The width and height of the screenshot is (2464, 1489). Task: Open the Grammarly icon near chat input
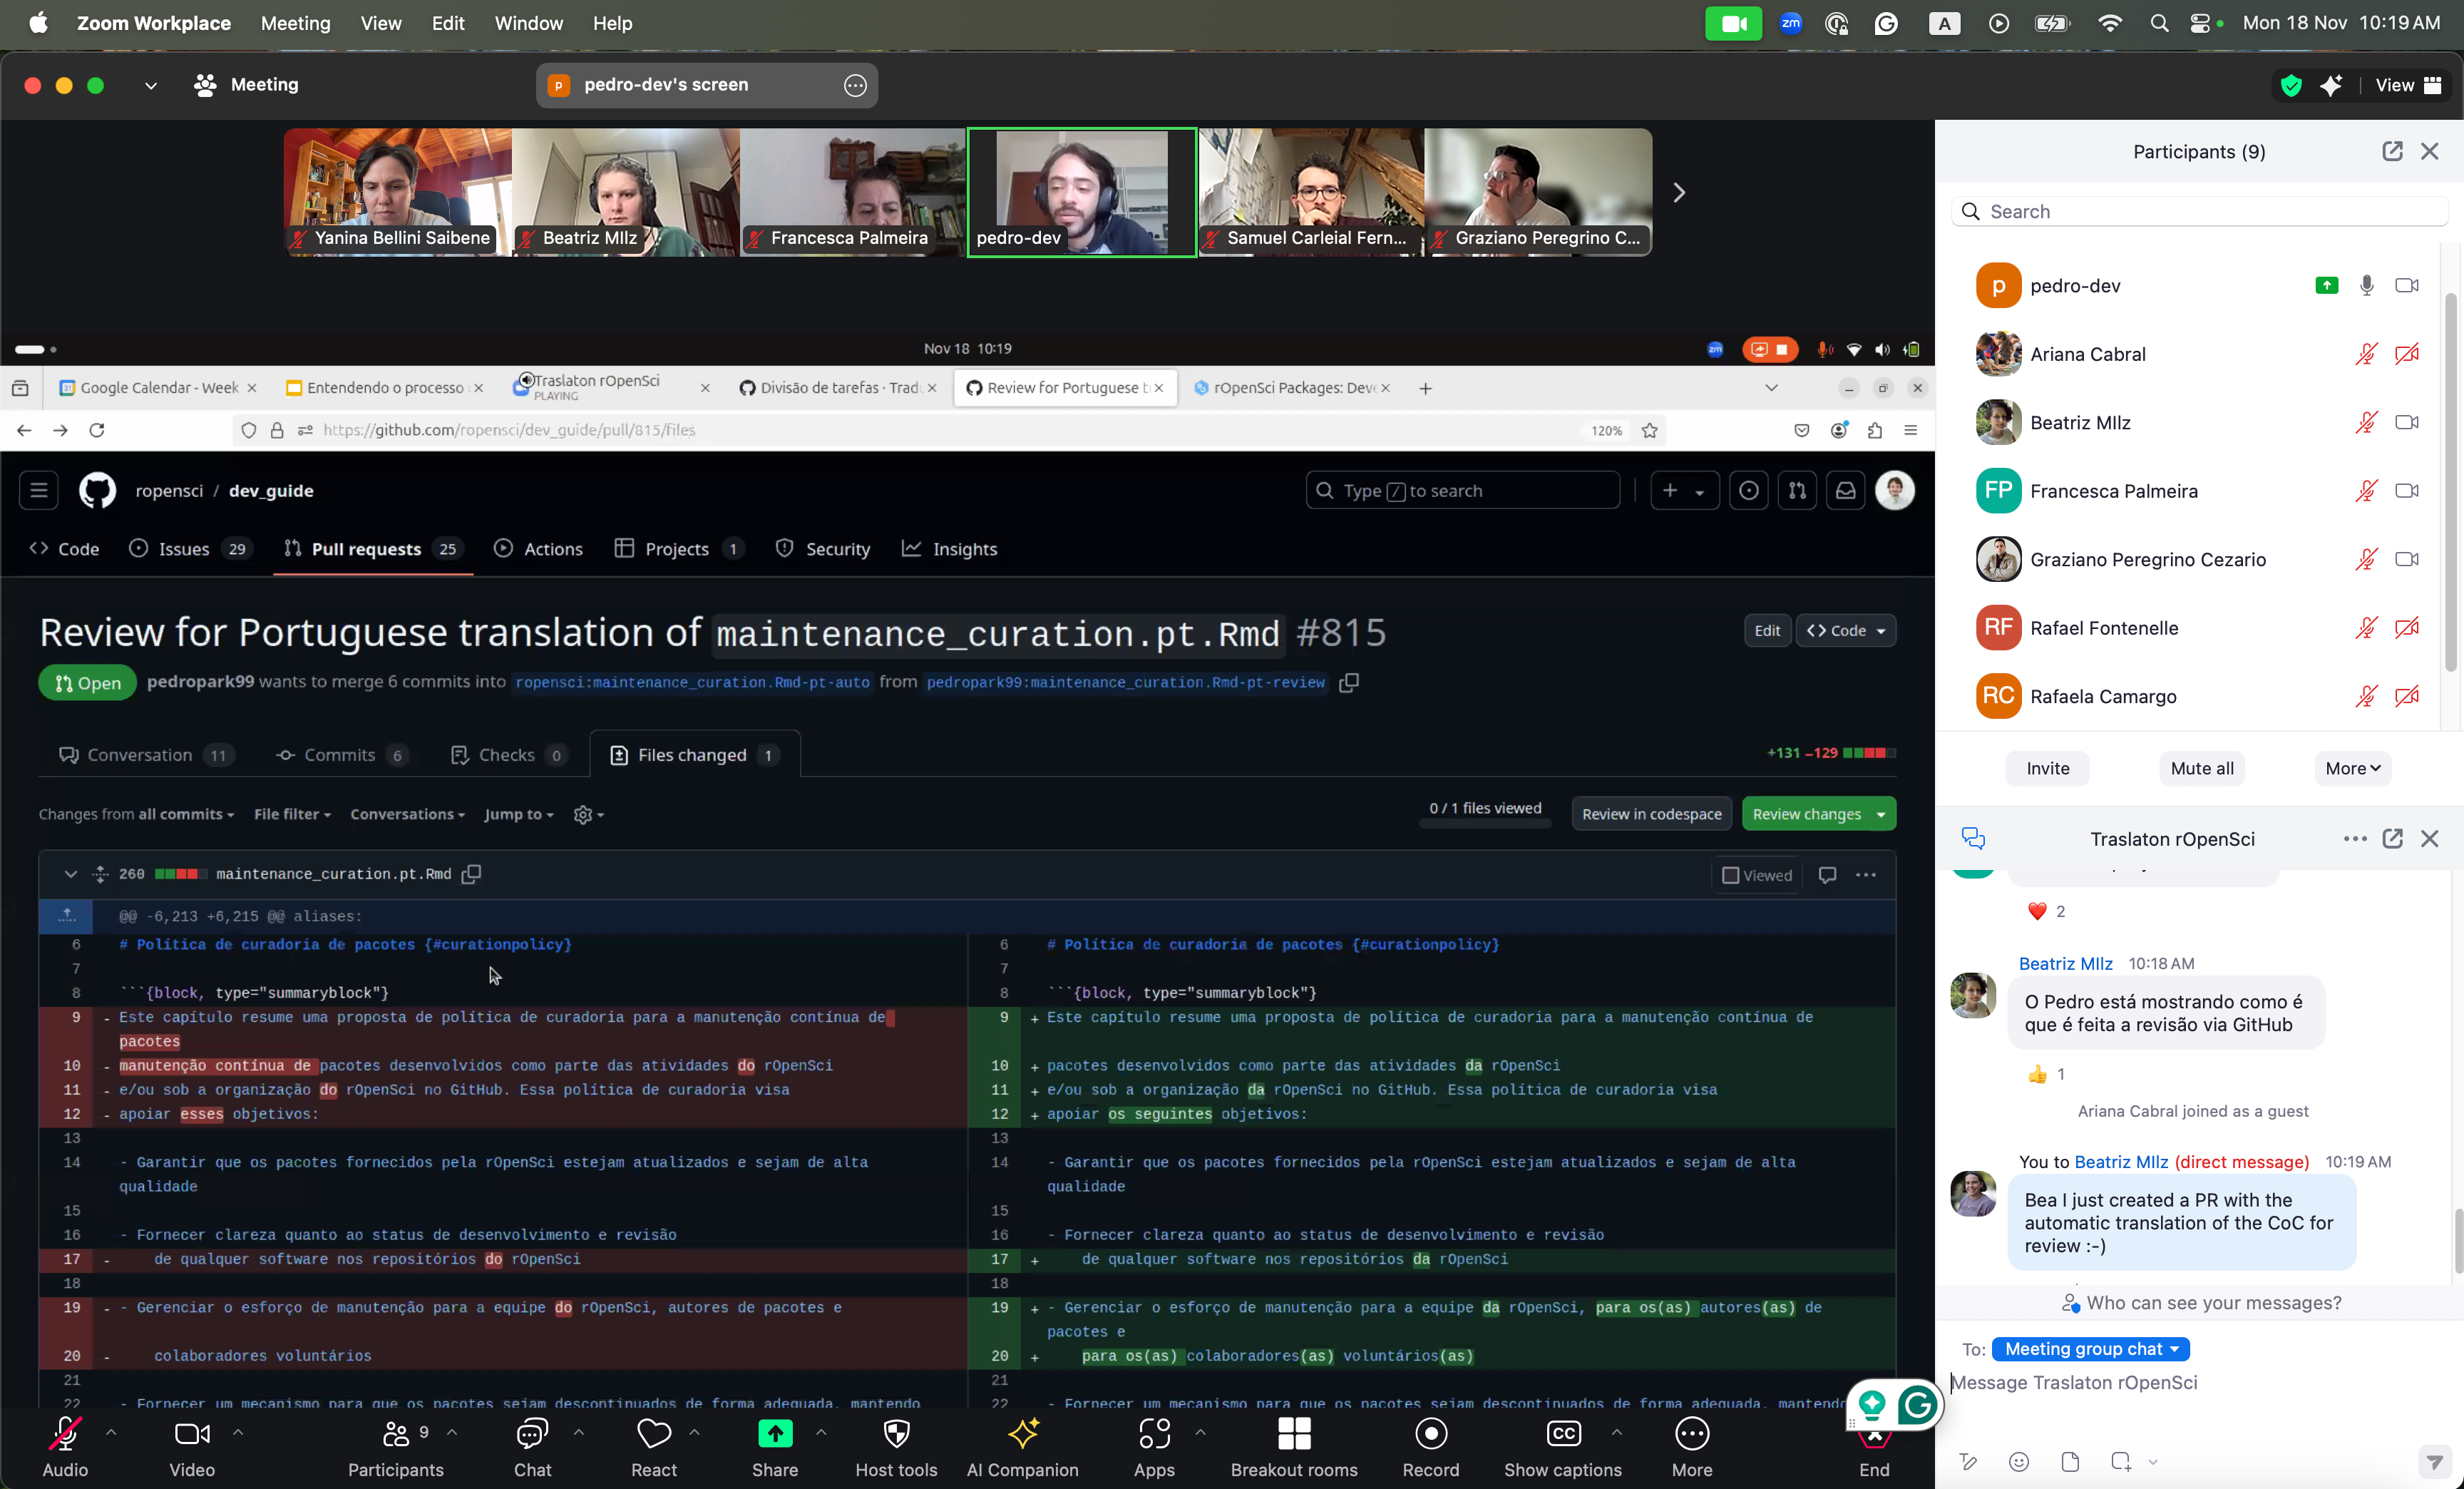1916,1404
